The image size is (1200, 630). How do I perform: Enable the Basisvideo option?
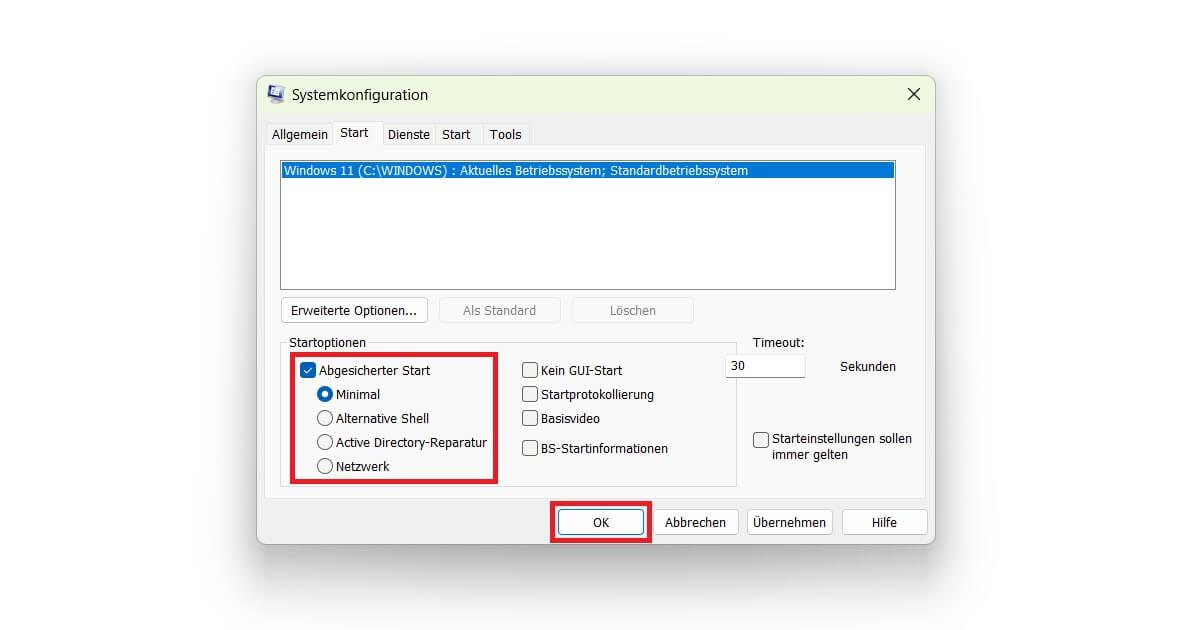point(530,418)
